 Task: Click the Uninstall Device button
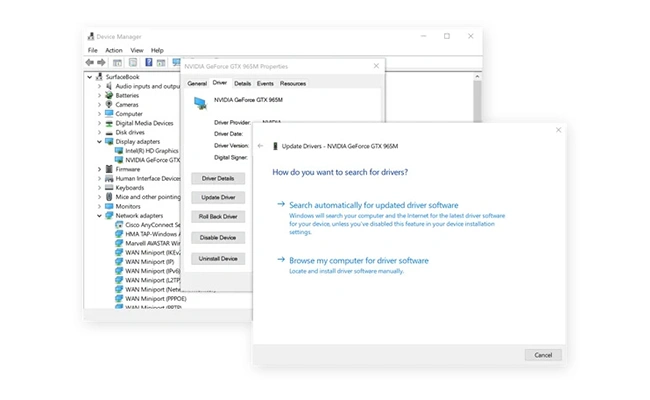pos(218,259)
